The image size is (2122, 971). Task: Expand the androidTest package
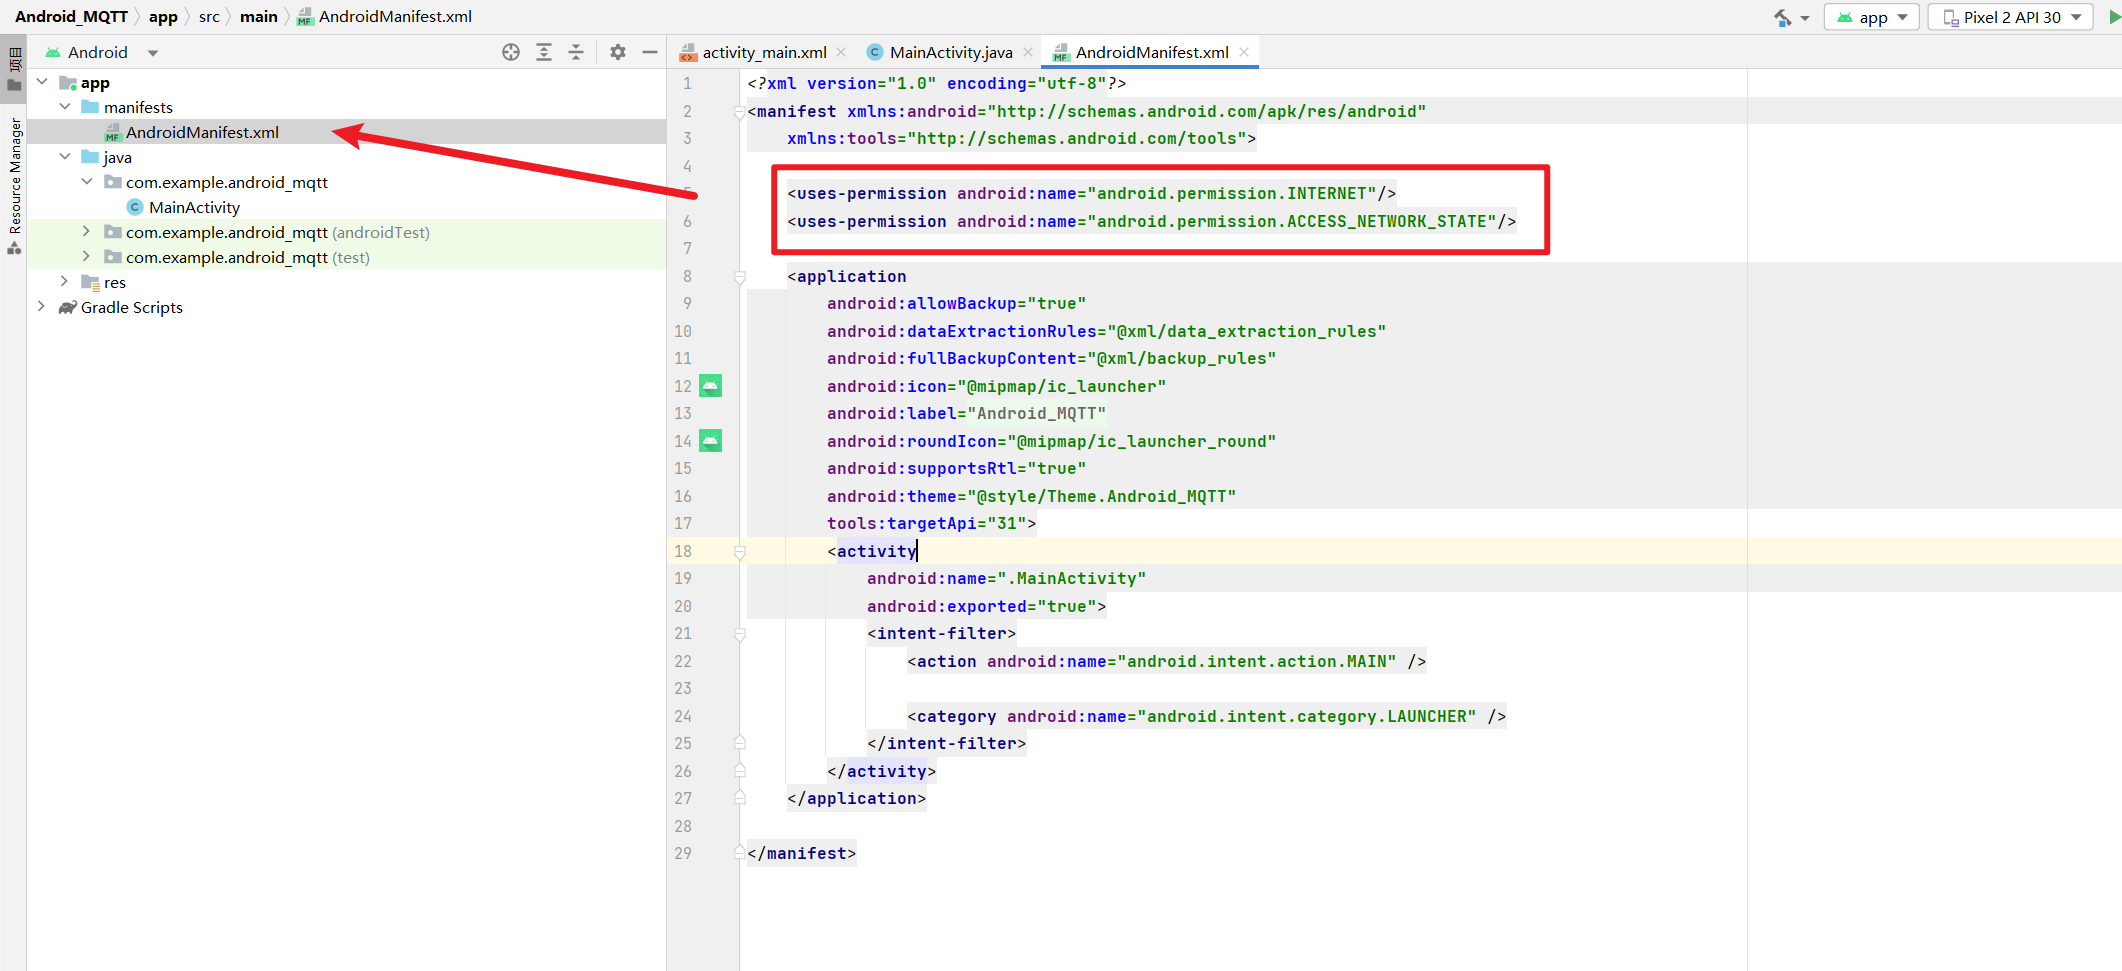click(x=87, y=232)
